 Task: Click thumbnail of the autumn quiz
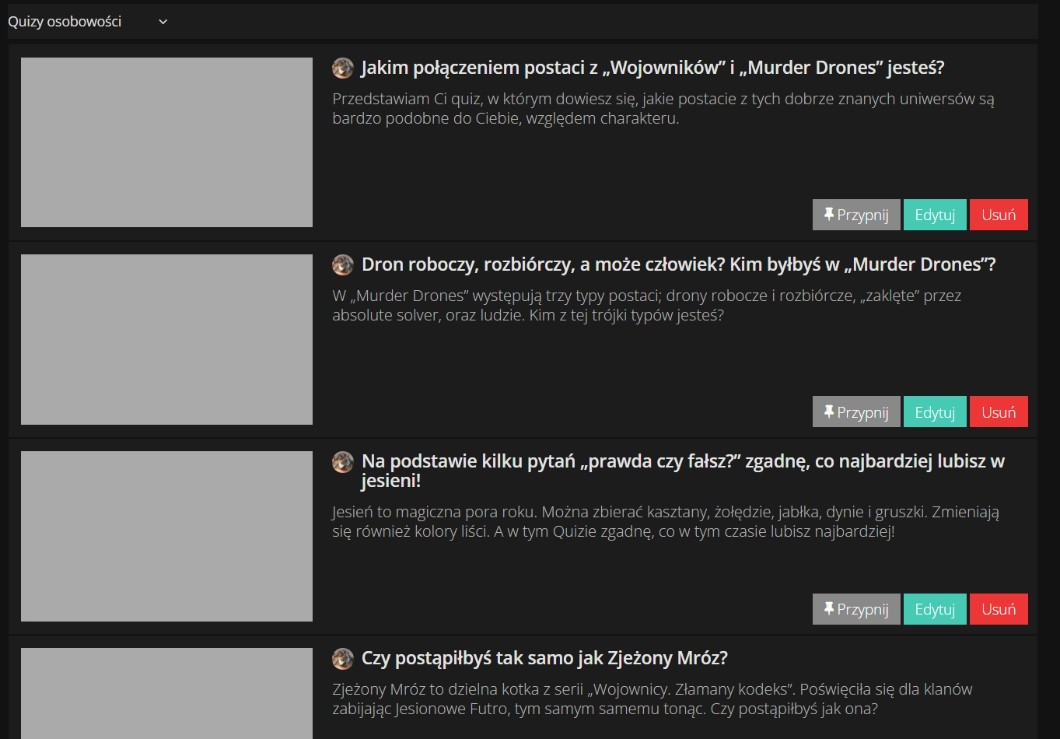click(x=167, y=536)
